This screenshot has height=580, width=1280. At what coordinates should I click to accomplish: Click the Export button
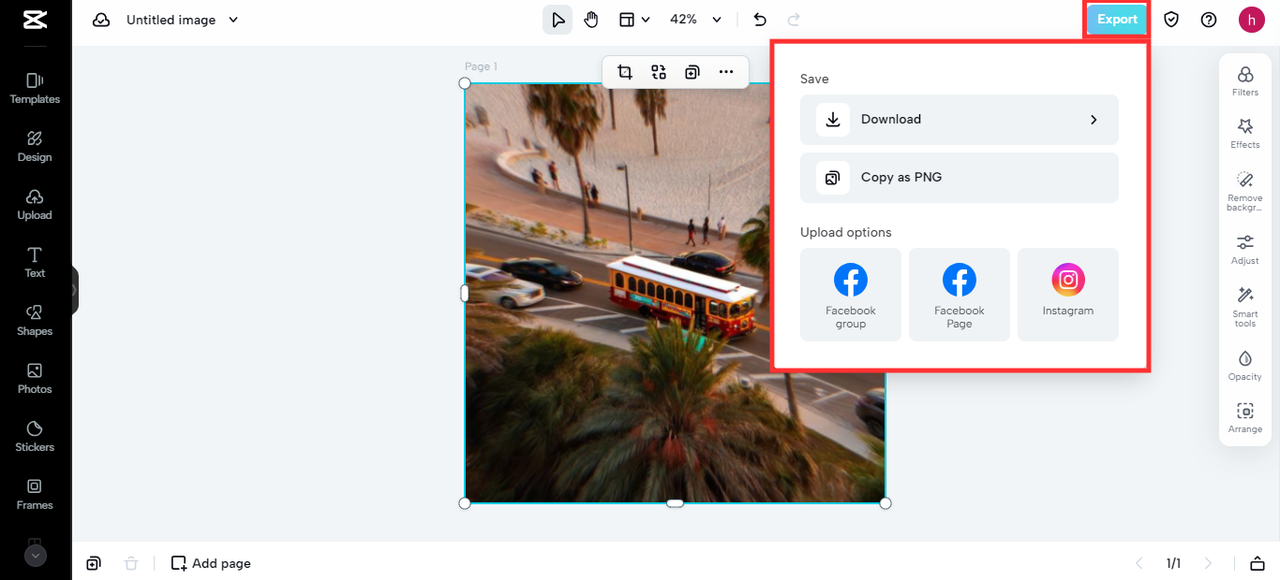click(1117, 20)
